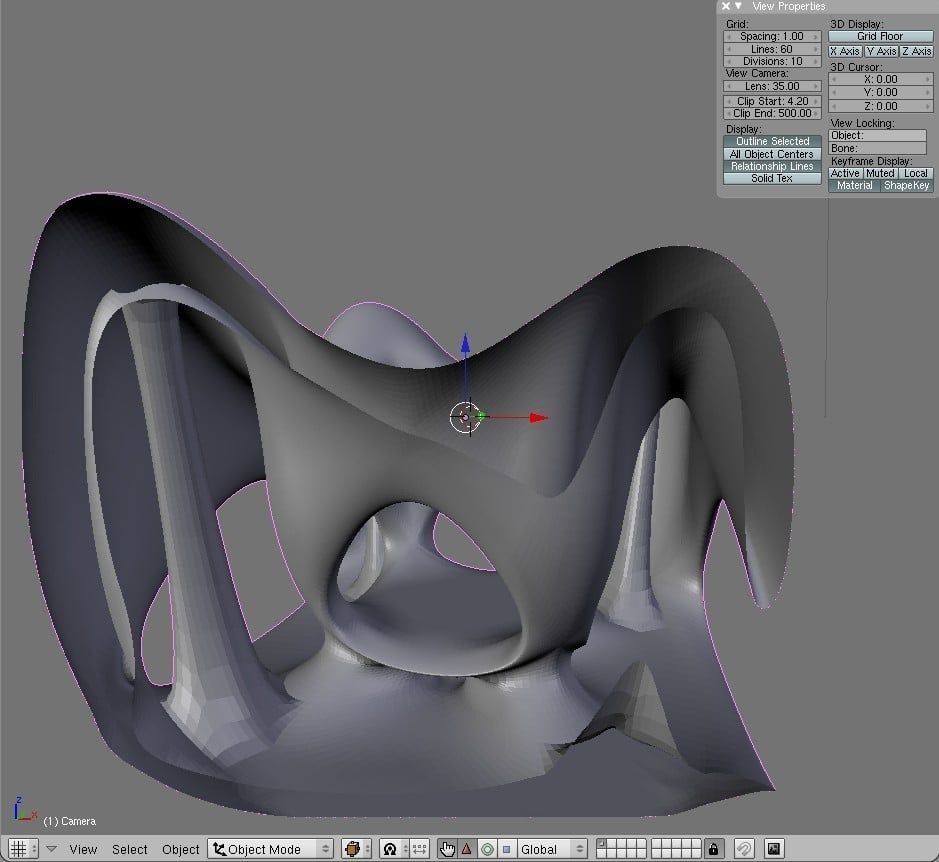Open the Global orientation dropdown
939x862 pixels.
549,849
